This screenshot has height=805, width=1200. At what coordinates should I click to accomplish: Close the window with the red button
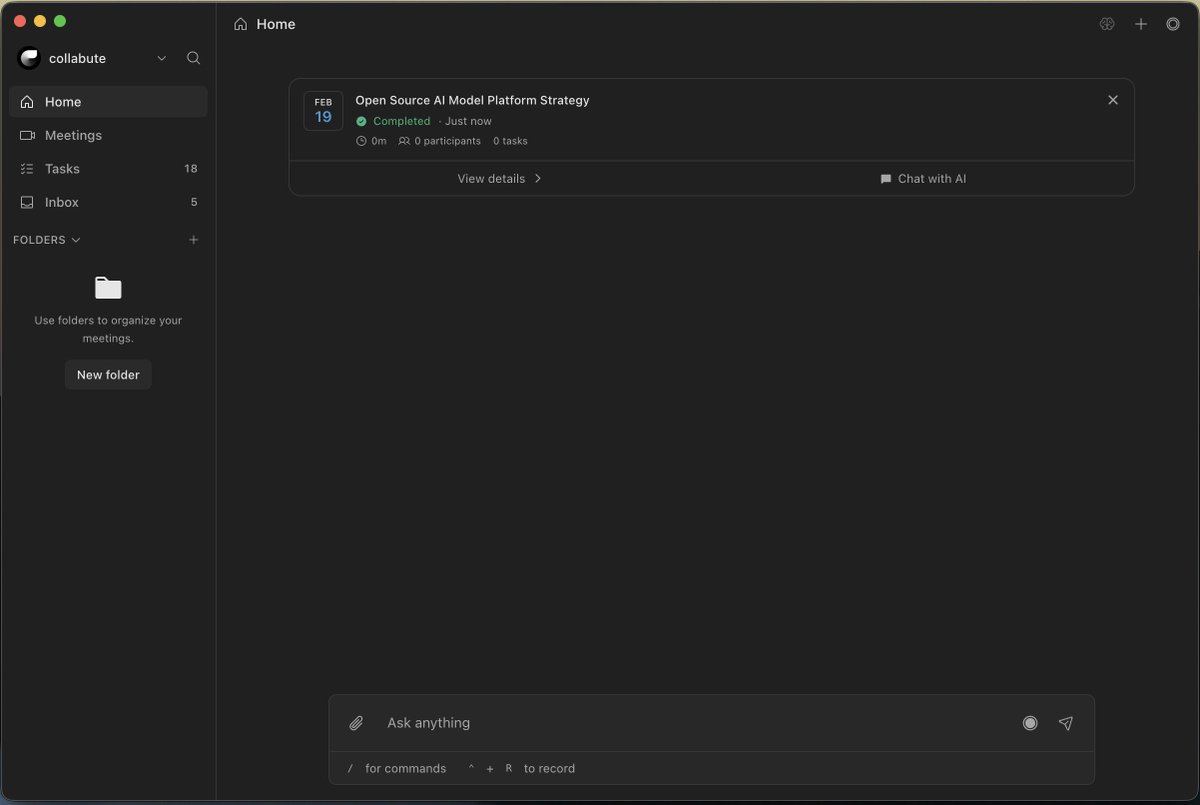click(20, 21)
